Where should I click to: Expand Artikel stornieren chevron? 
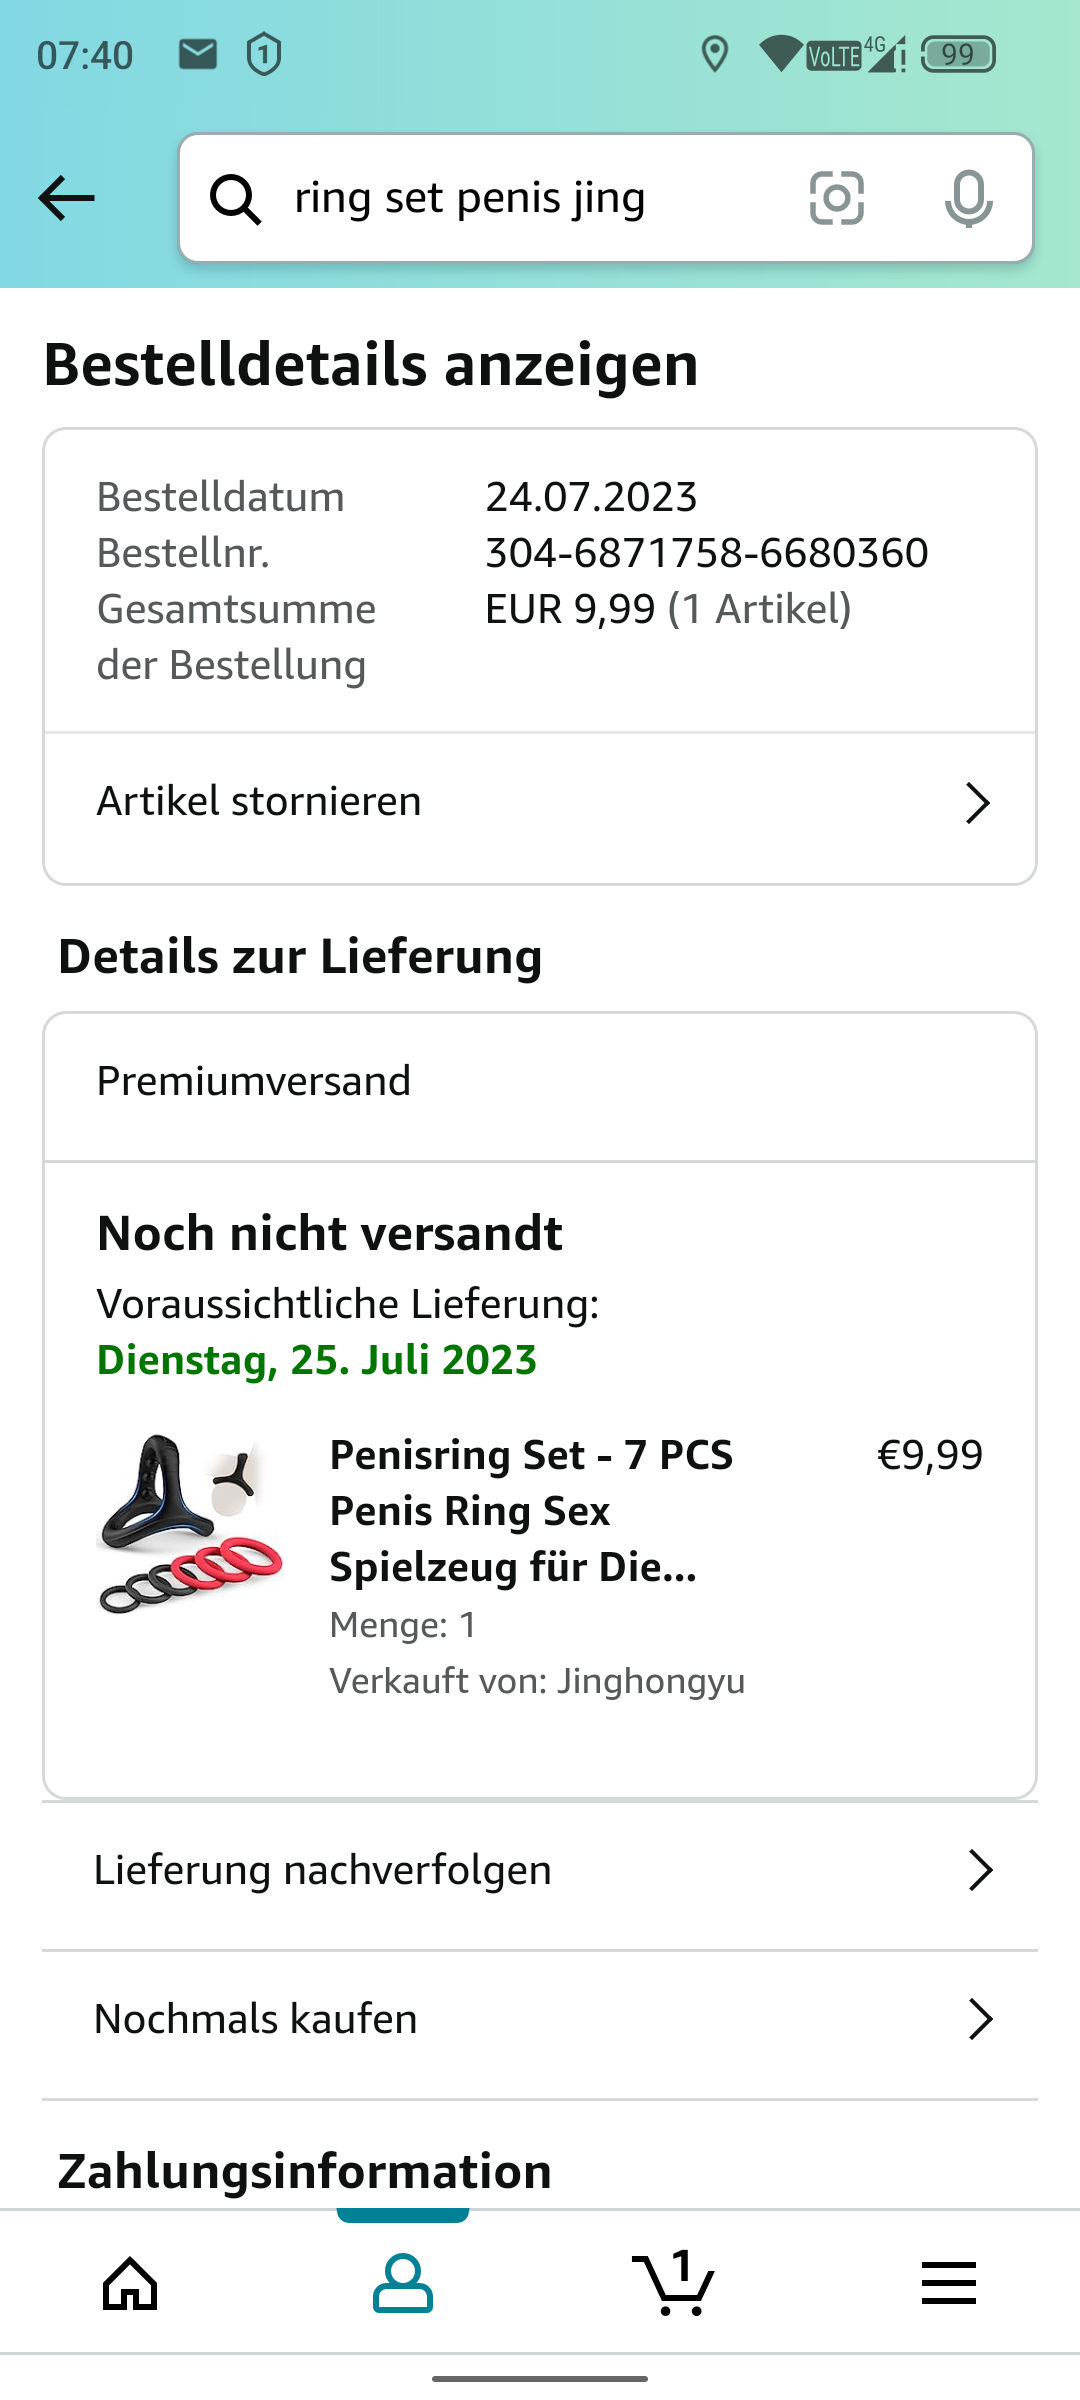(x=977, y=803)
